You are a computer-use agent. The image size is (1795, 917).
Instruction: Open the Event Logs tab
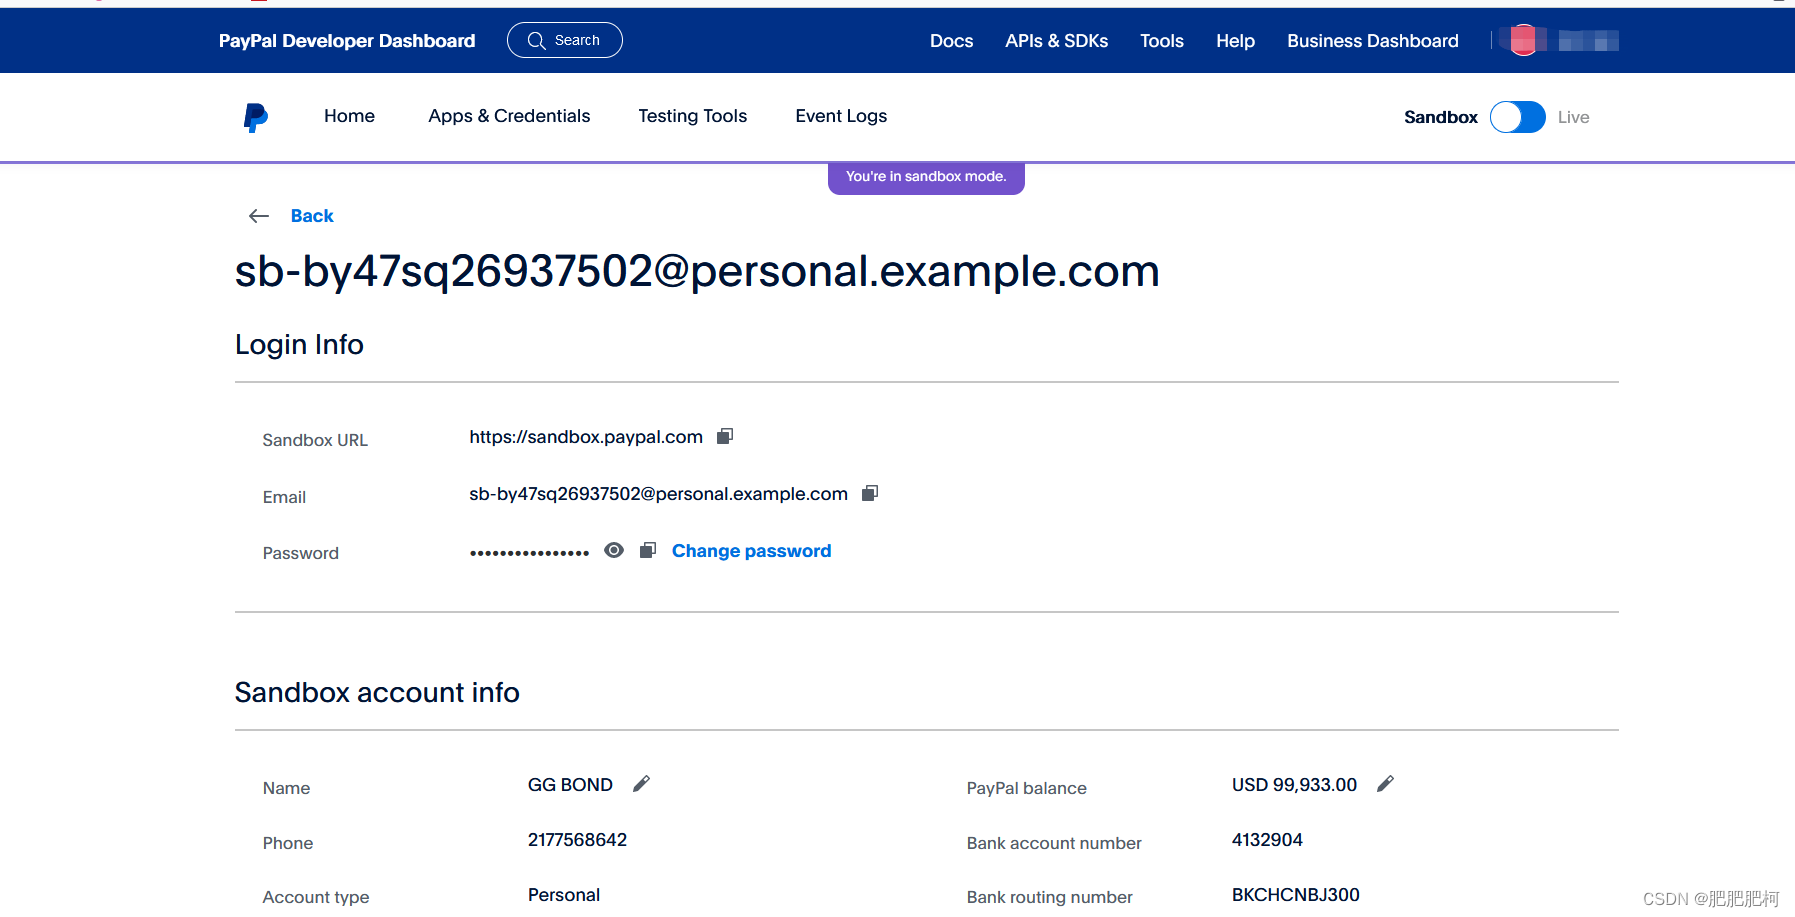coord(840,116)
